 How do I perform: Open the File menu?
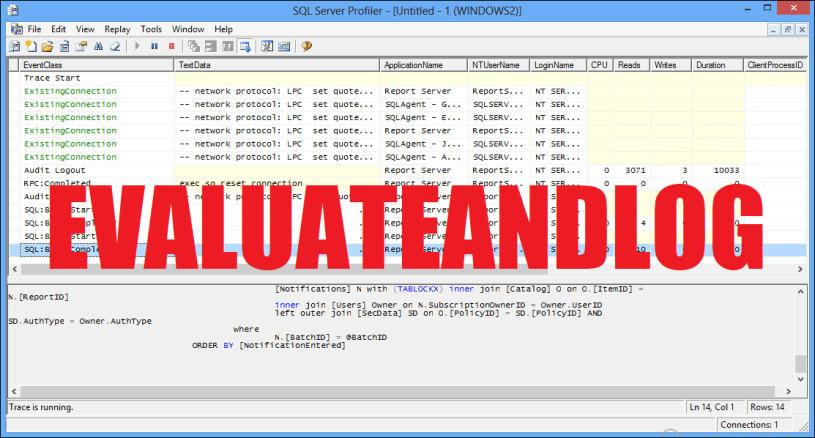[34, 30]
